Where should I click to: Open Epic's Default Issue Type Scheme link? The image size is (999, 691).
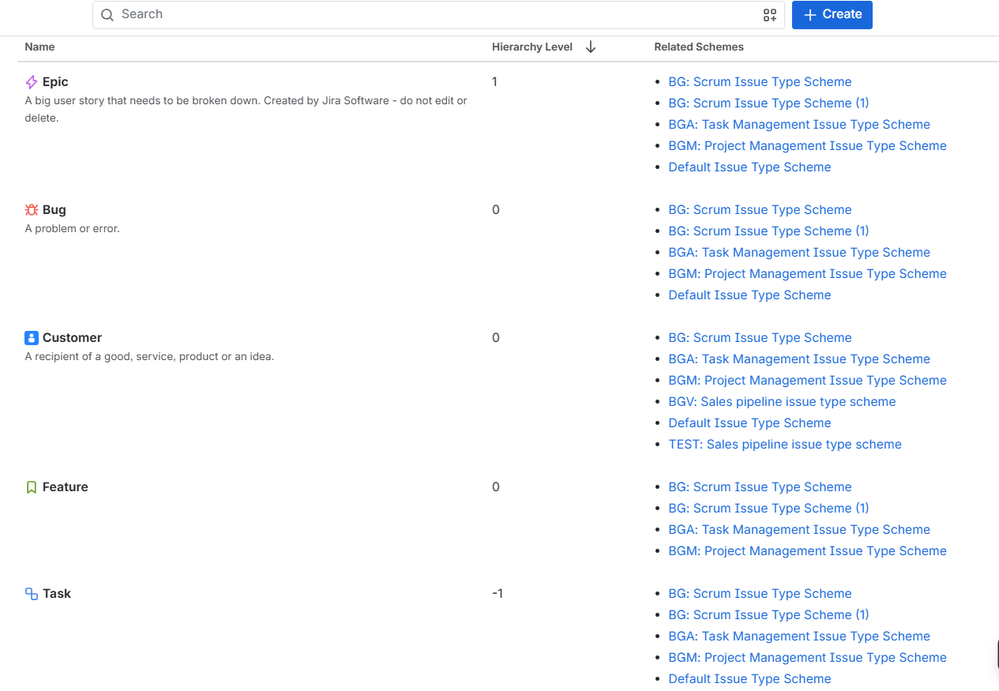pyautogui.click(x=749, y=167)
